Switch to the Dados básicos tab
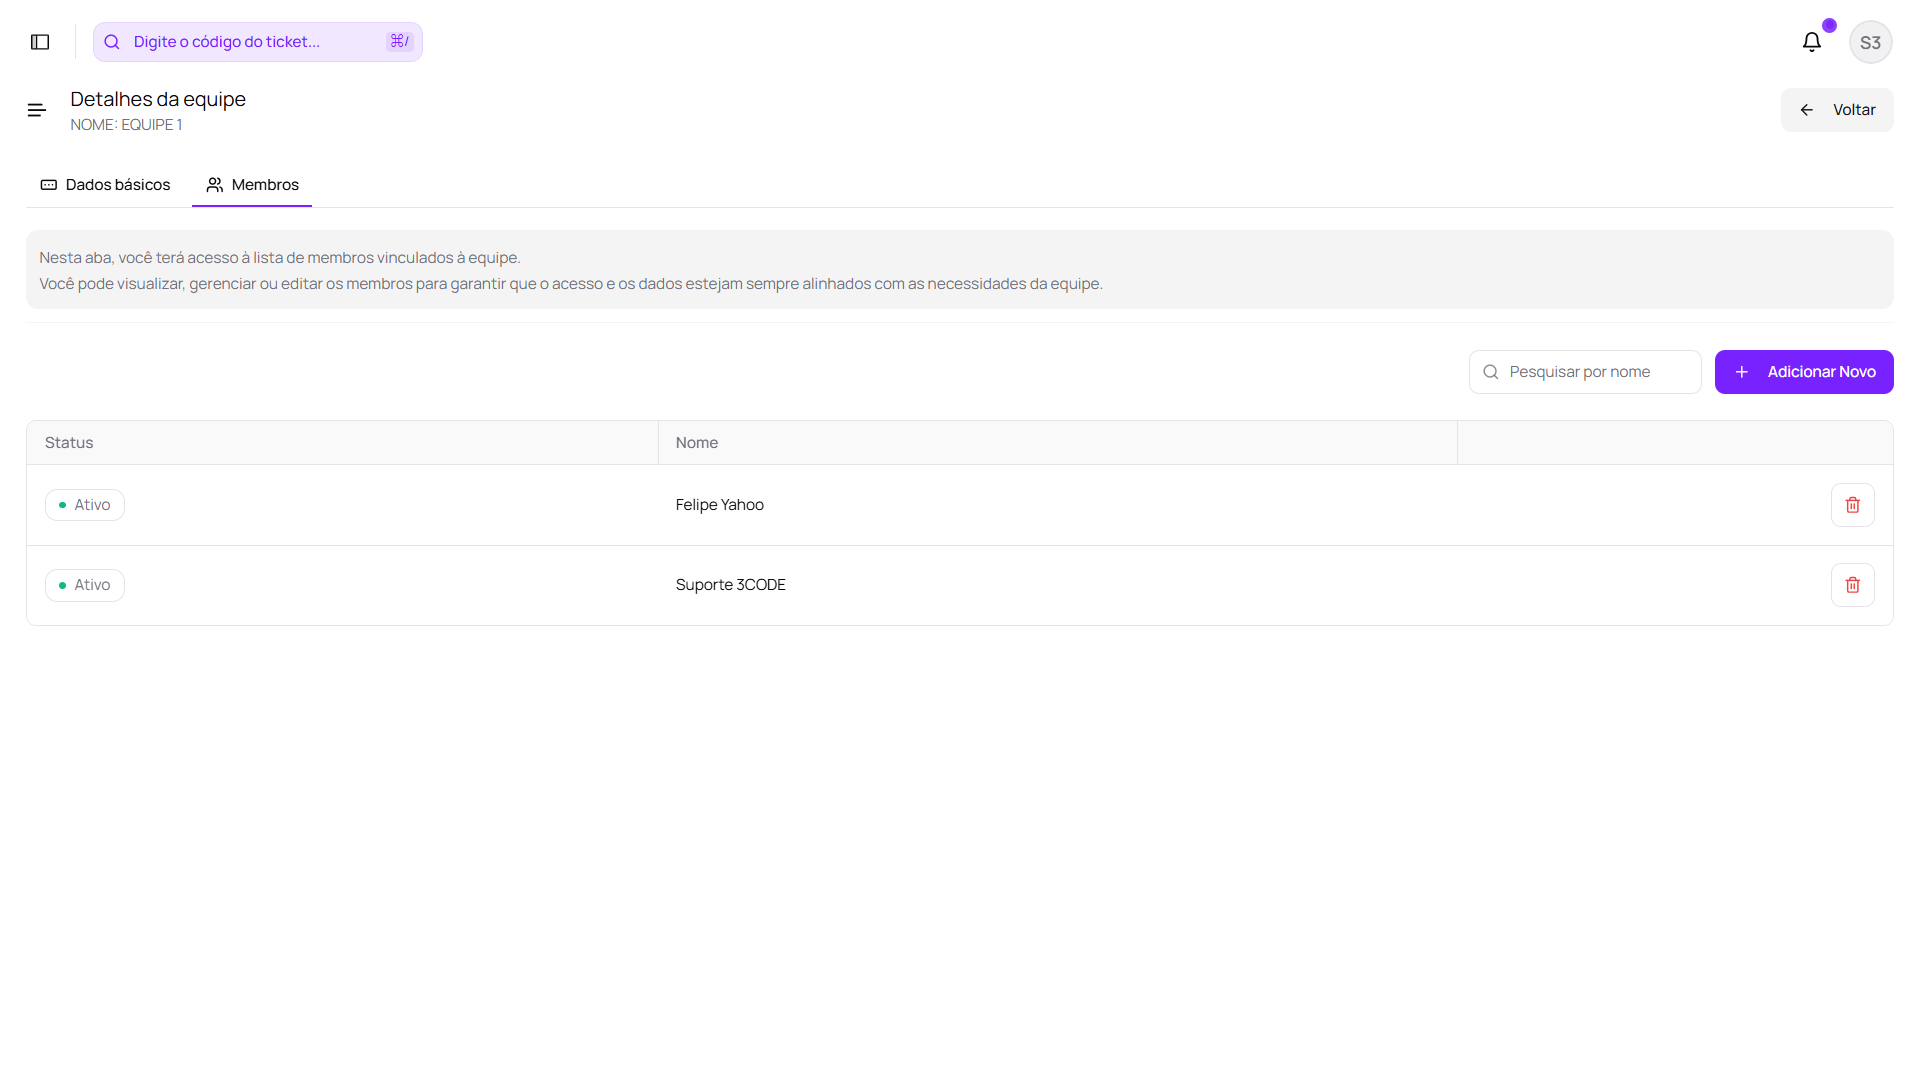Screen dimensions: 1919x1079 (105, 185)
